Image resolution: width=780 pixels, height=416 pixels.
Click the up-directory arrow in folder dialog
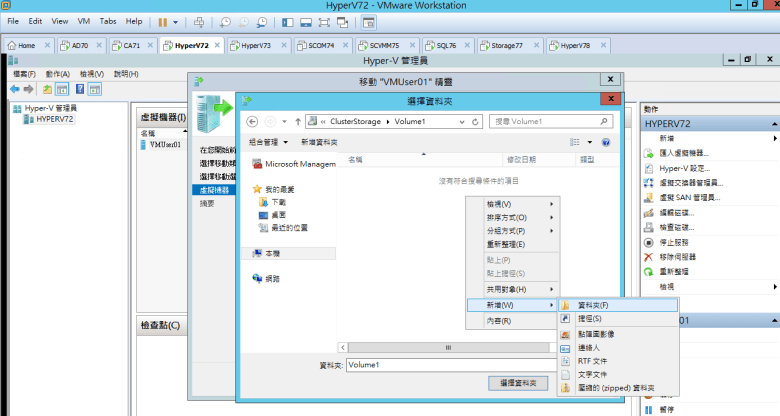click(x=295, y=122)
